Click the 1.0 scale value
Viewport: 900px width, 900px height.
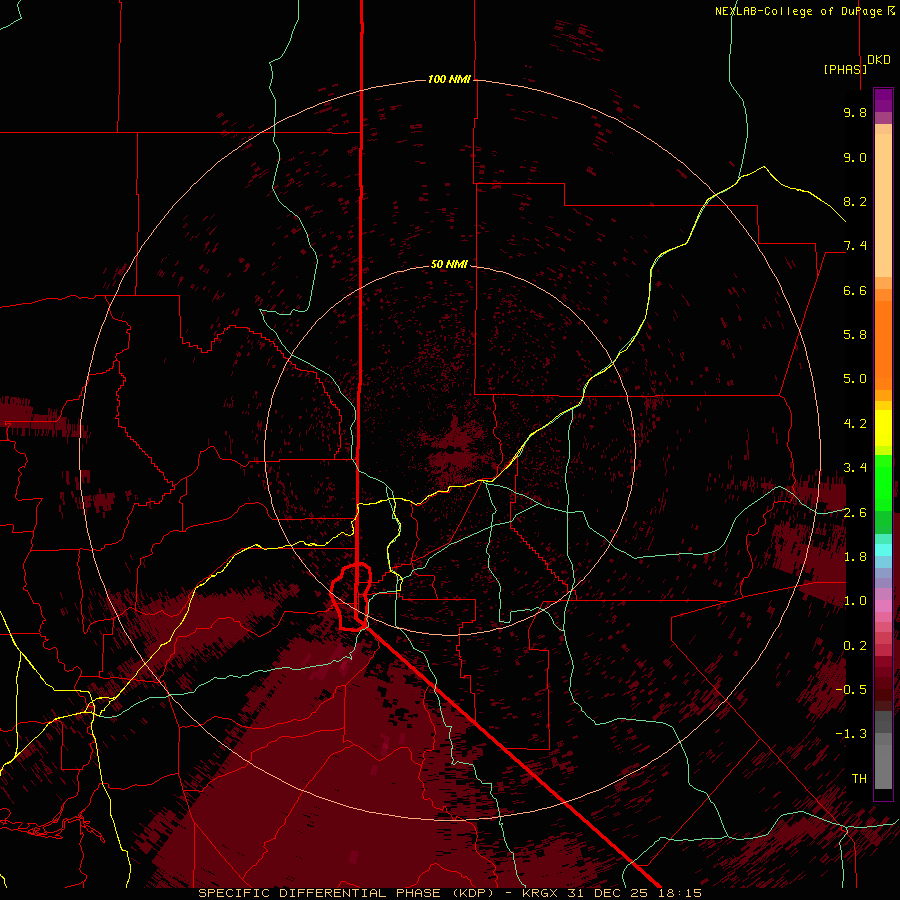pyautogui.click(x=855, y=601)
